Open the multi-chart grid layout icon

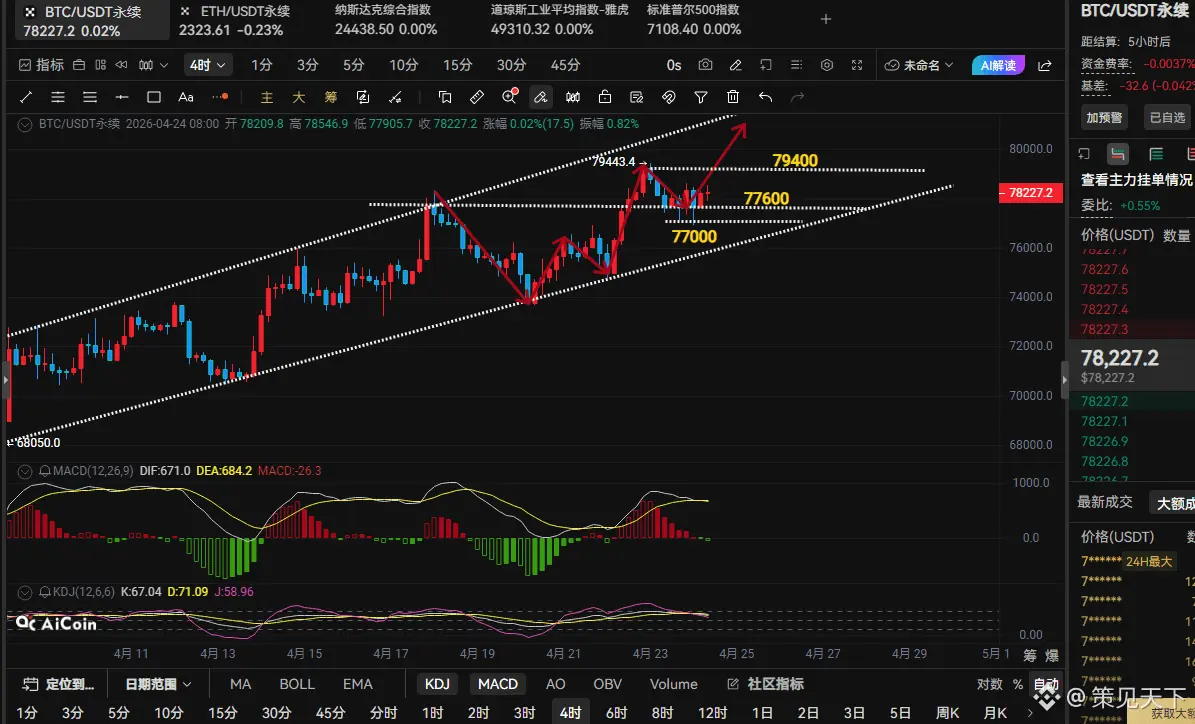[x=101, y=65]
